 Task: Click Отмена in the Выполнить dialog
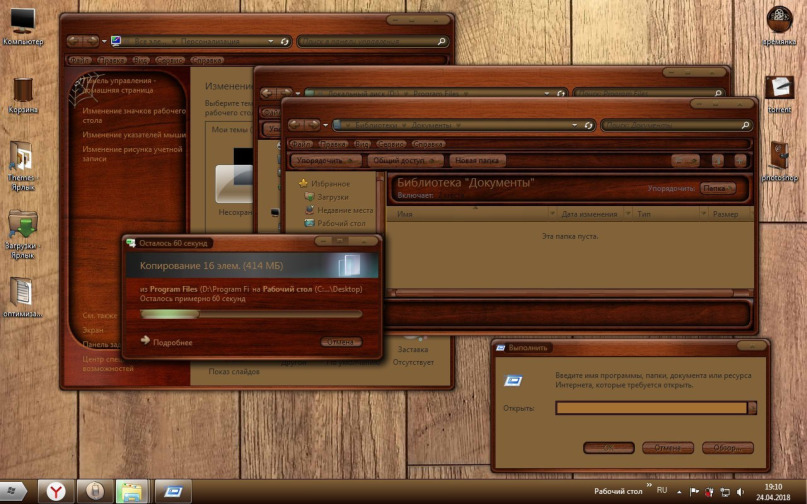668,448
